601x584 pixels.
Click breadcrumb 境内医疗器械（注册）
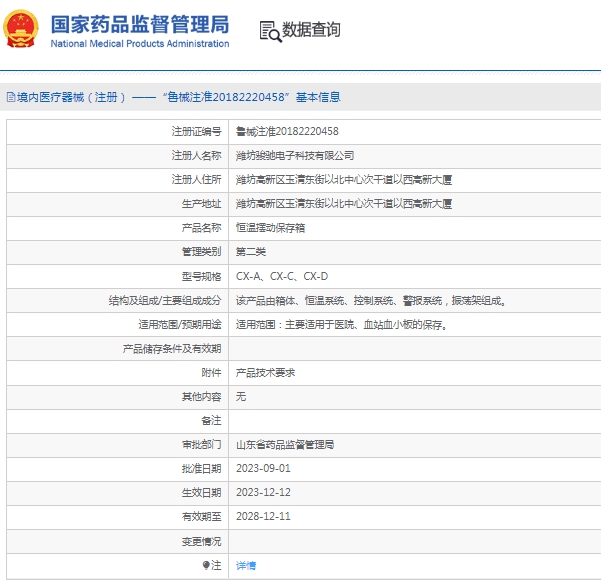(71, 97)
